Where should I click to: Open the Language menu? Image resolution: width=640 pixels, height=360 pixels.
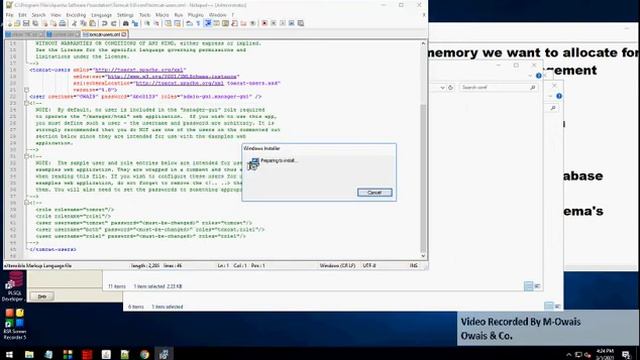click(101, 15)
